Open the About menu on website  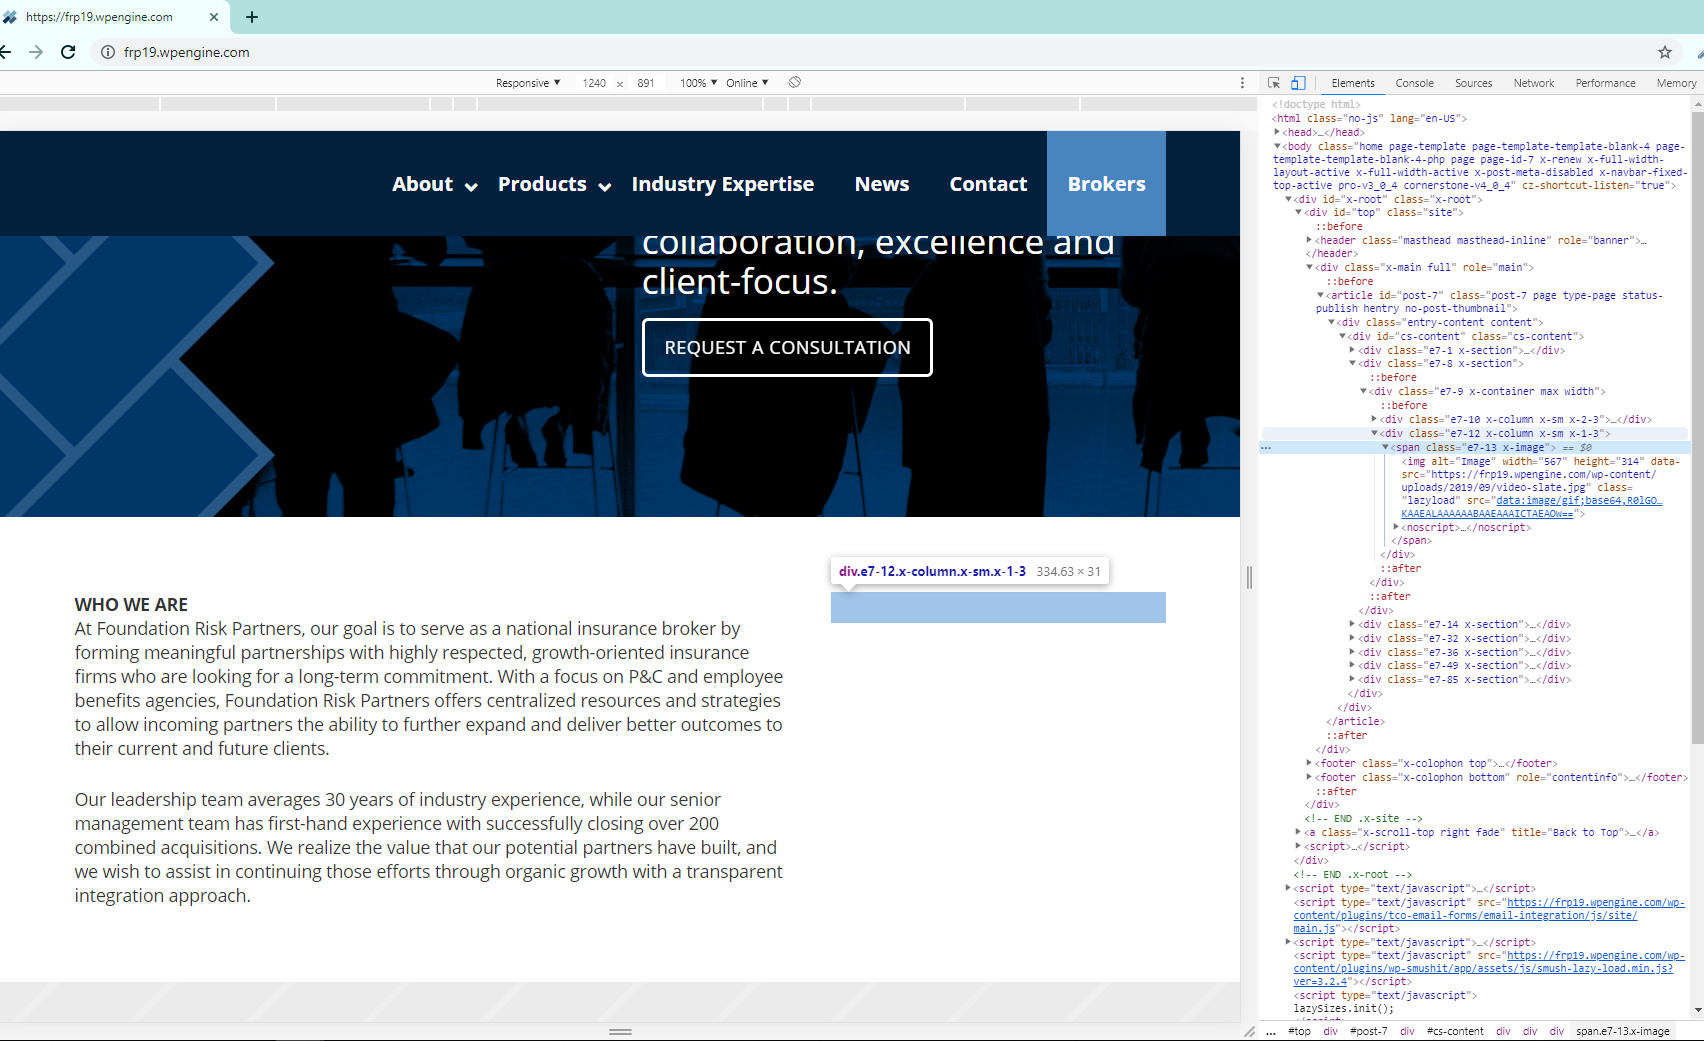[435, 184]
